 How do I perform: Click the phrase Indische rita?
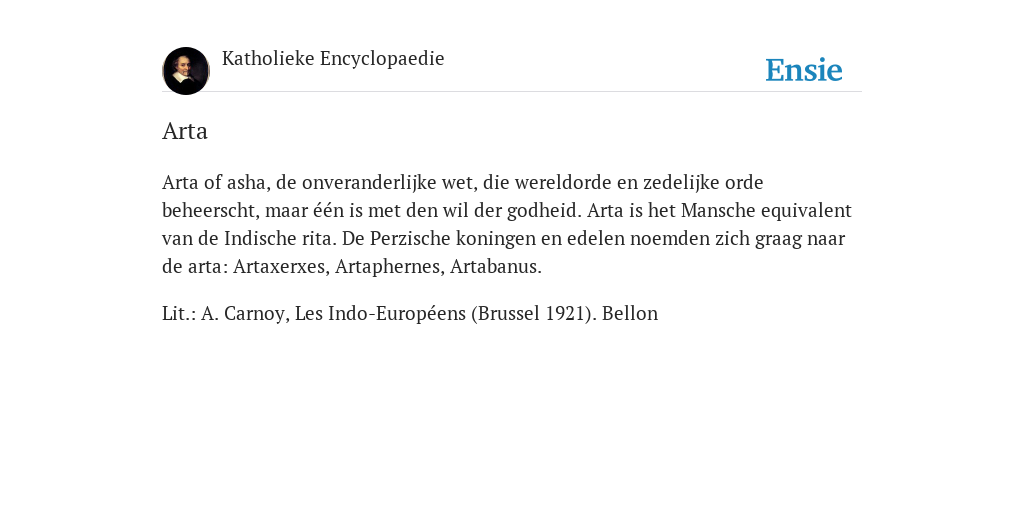point(278,238)
